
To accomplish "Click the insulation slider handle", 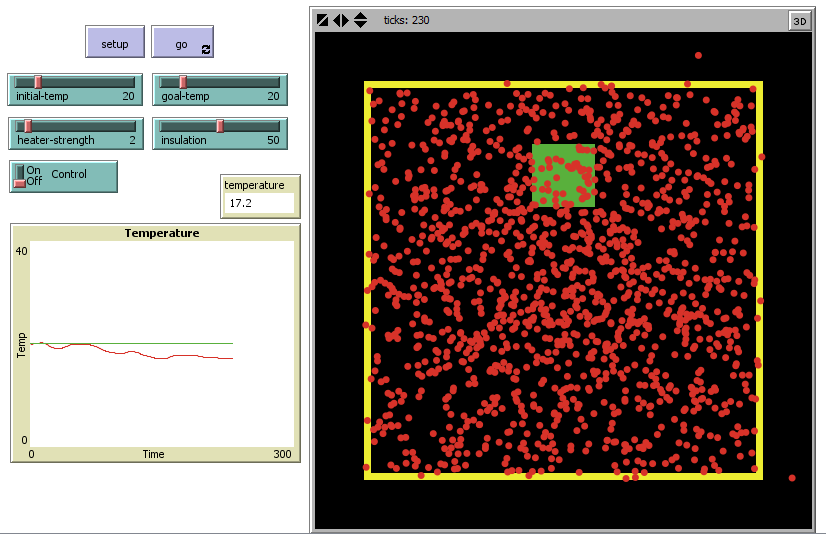I will click(x=220, y=126).
